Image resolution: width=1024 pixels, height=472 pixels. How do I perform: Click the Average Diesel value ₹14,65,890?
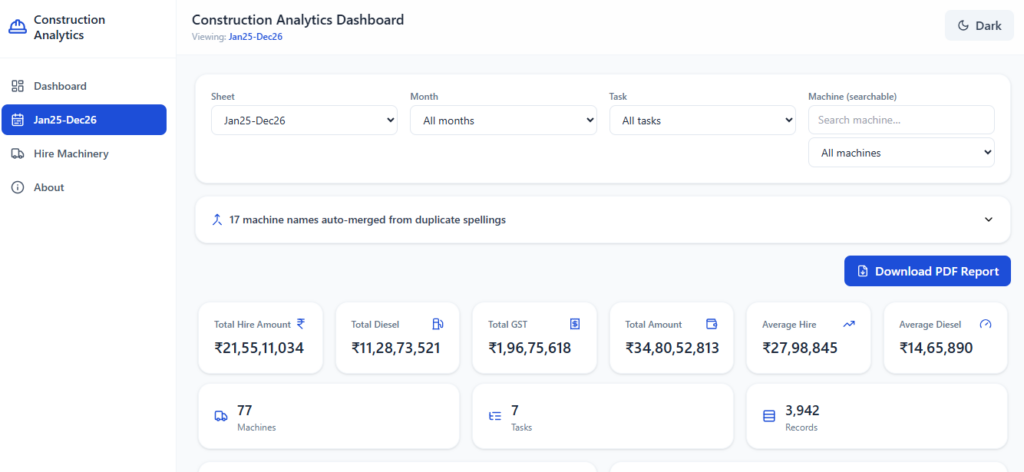pos(936,348)
